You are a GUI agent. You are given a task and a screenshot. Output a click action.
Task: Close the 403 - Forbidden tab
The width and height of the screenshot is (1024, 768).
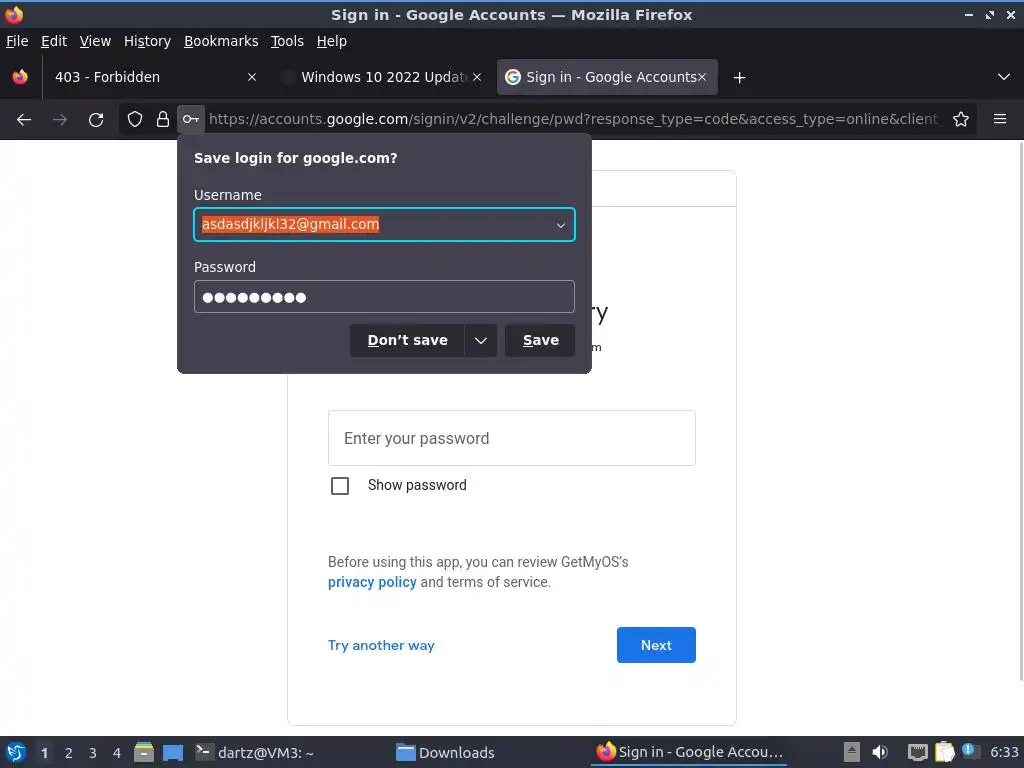point(252,77)
